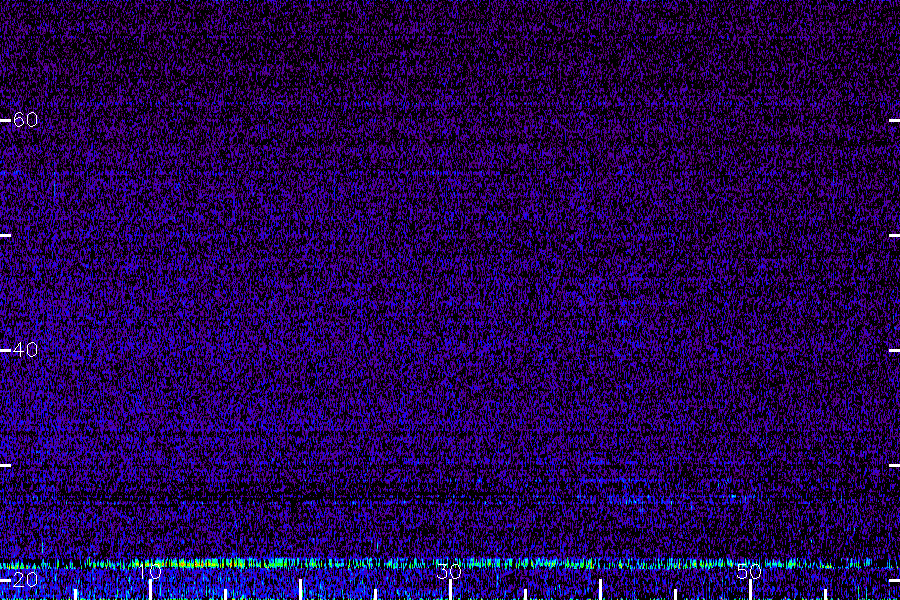
Task: Click the 10 label on the horizontal axis
Action: point(150,572)
